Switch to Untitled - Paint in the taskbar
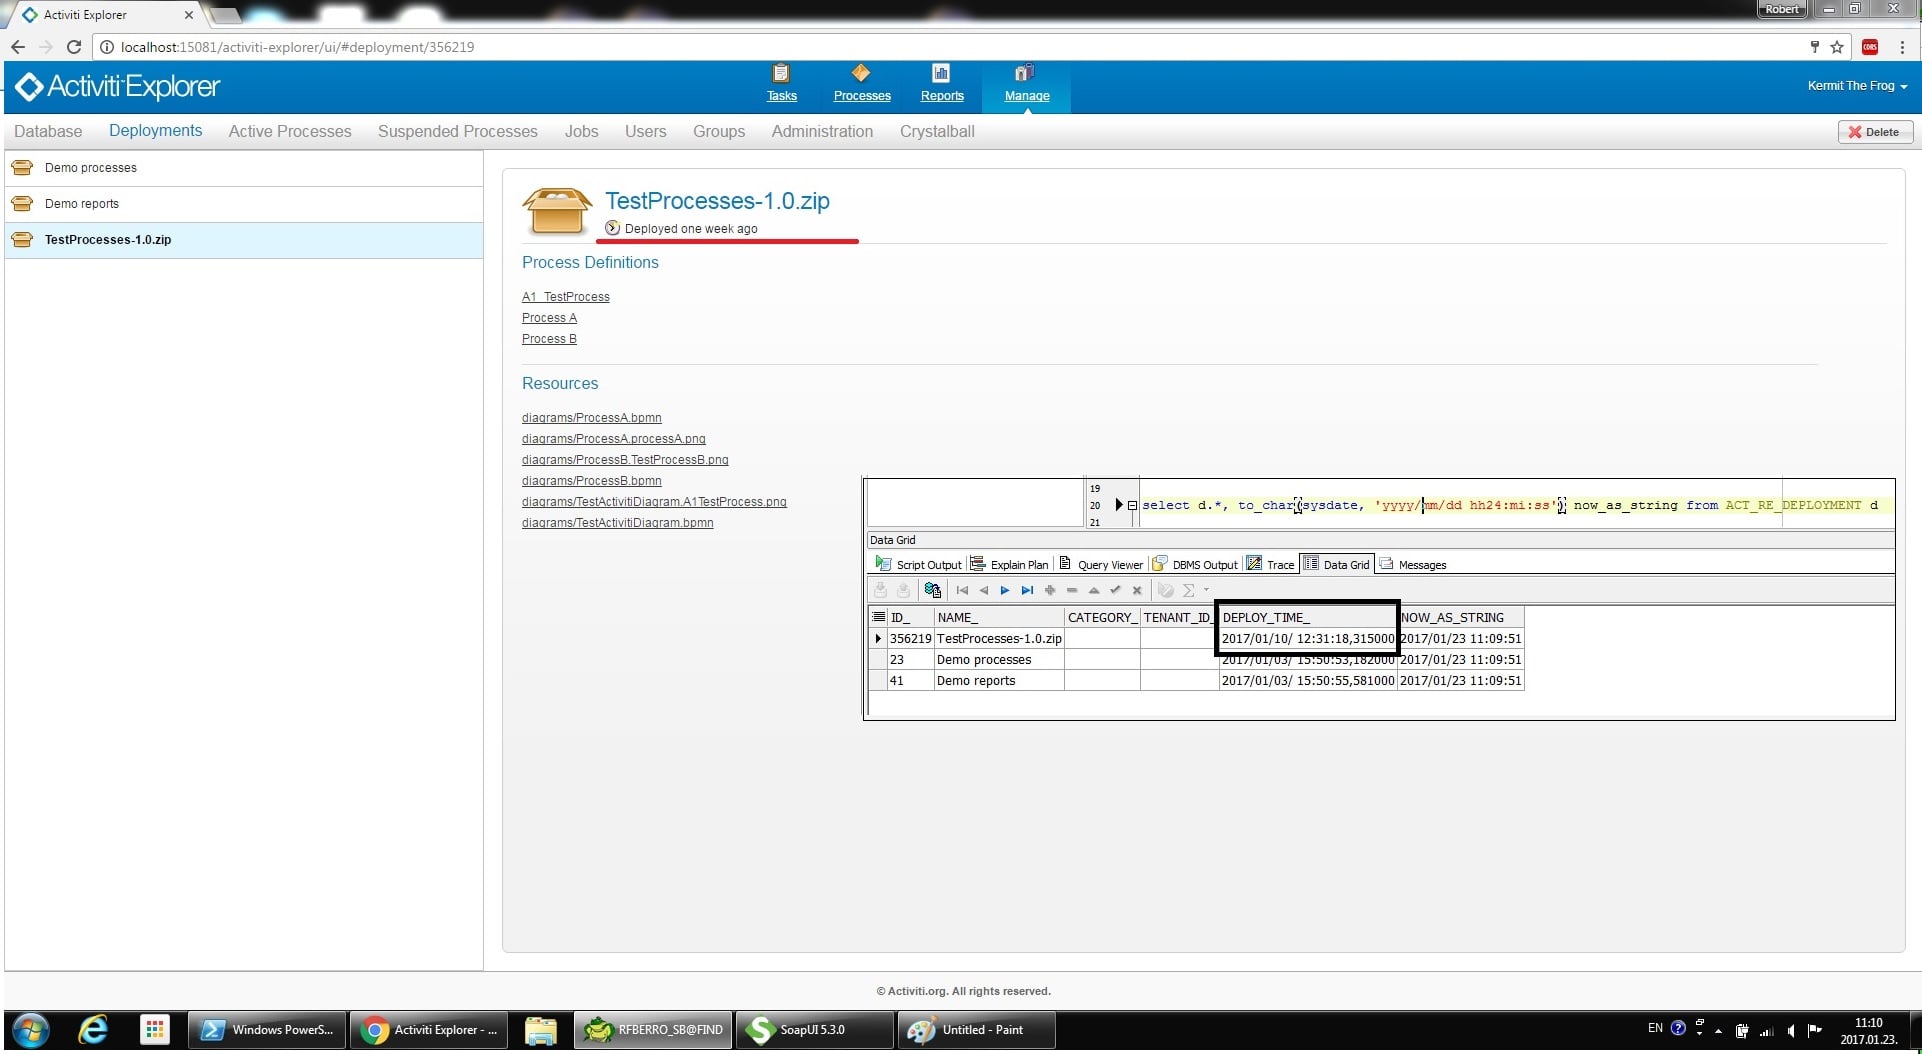The width and height of the screenshot is (1922, 1054). [976, 1030]
